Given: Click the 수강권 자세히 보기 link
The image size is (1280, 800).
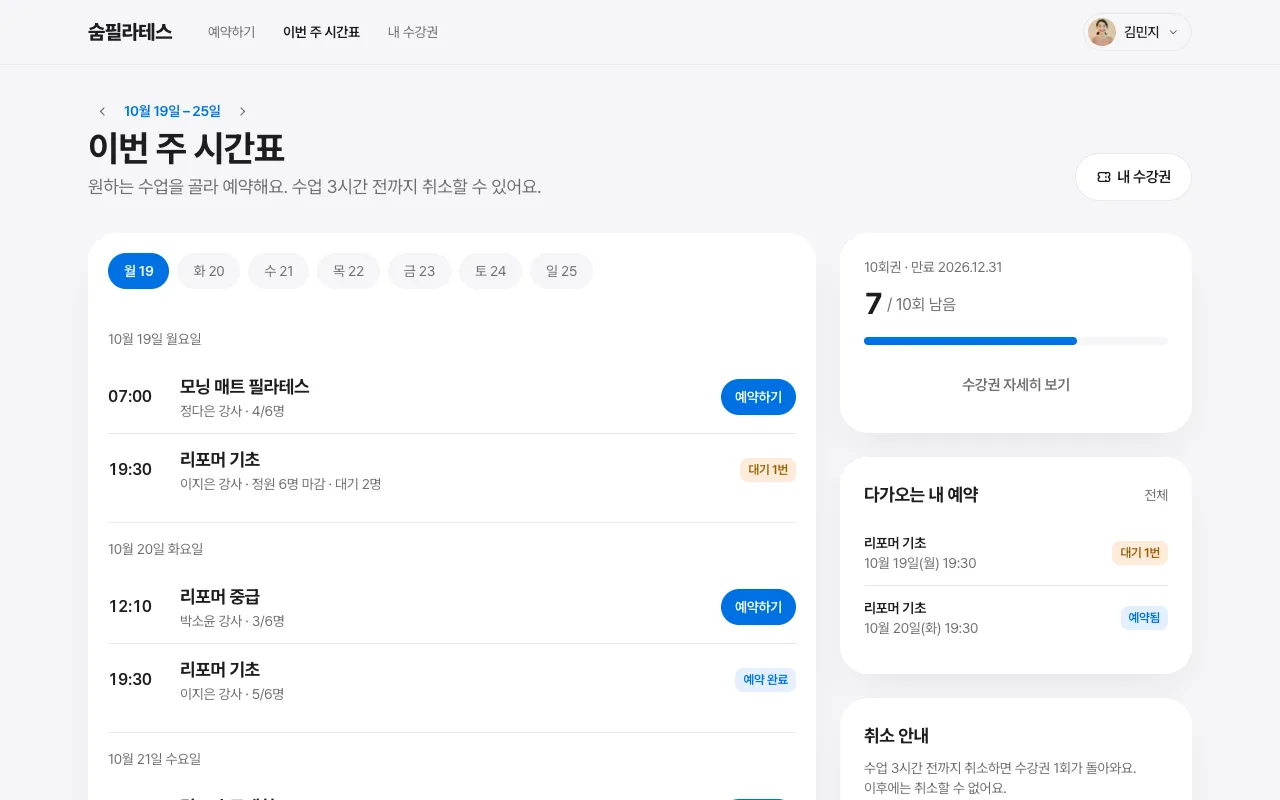Looking at the screenshot, I should [x=1016, y=385].
